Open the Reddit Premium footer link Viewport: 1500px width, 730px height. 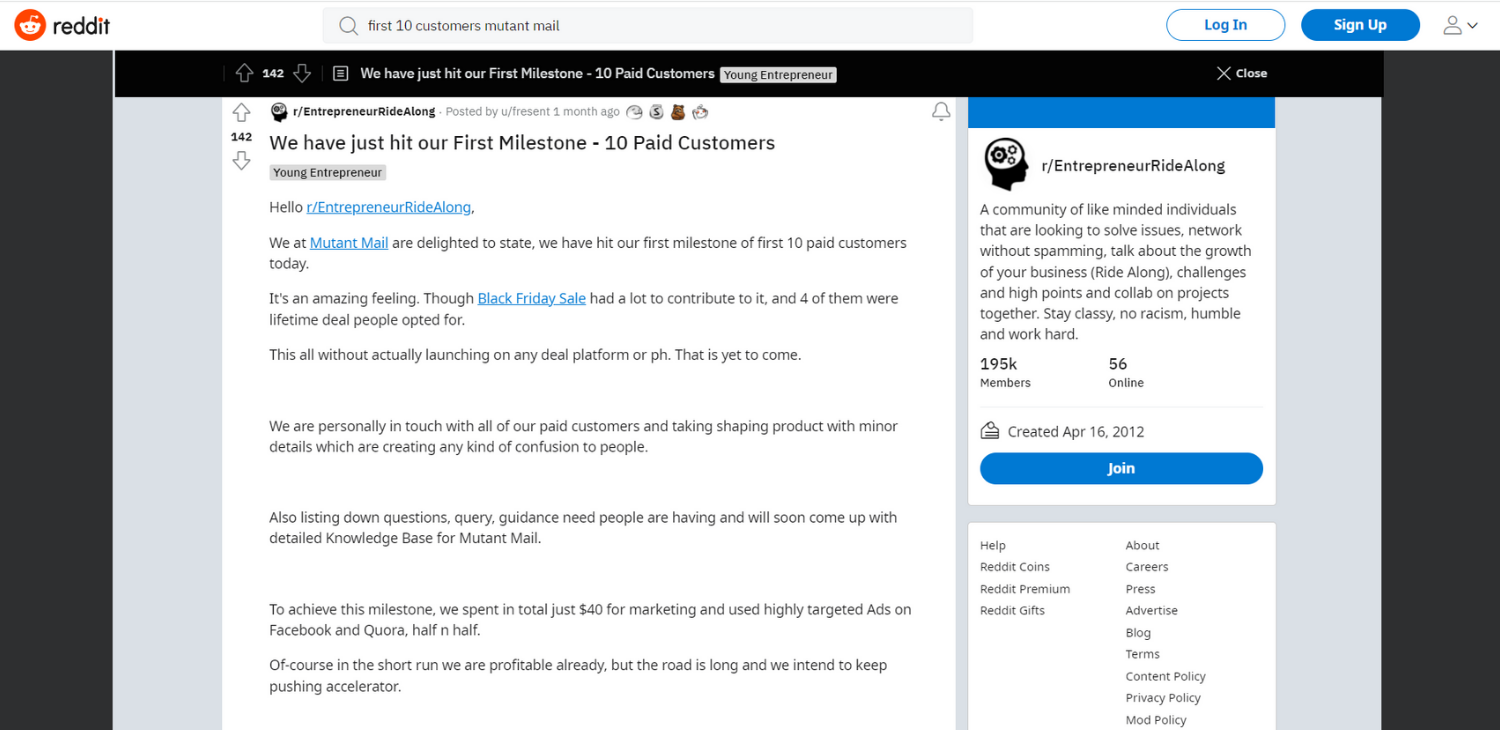[1025, 589]
